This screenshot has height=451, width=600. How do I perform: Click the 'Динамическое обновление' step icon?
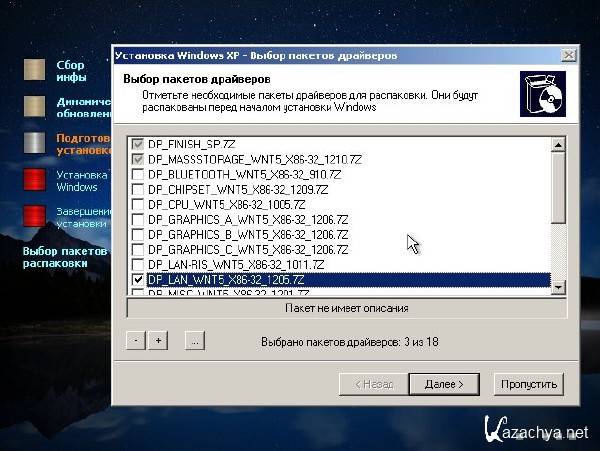point(36,107)
